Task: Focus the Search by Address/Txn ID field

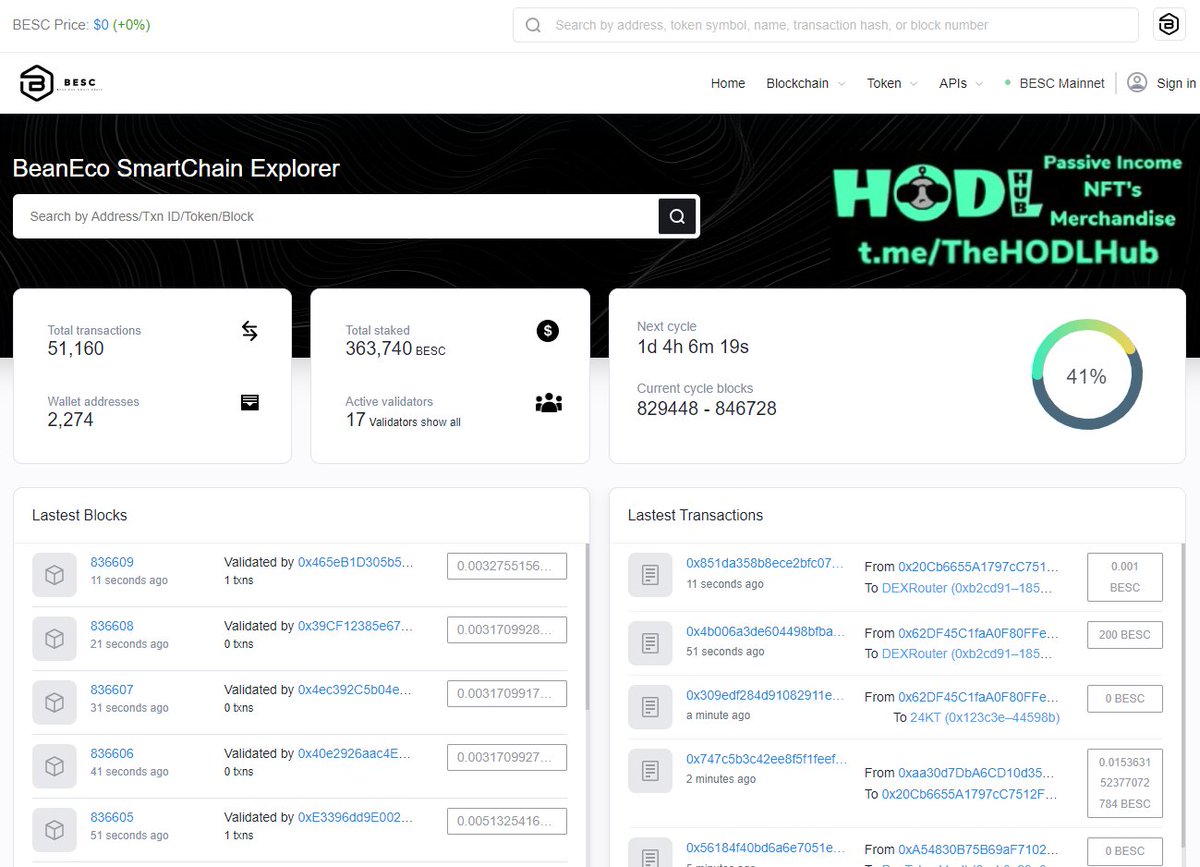Action: 335,216
